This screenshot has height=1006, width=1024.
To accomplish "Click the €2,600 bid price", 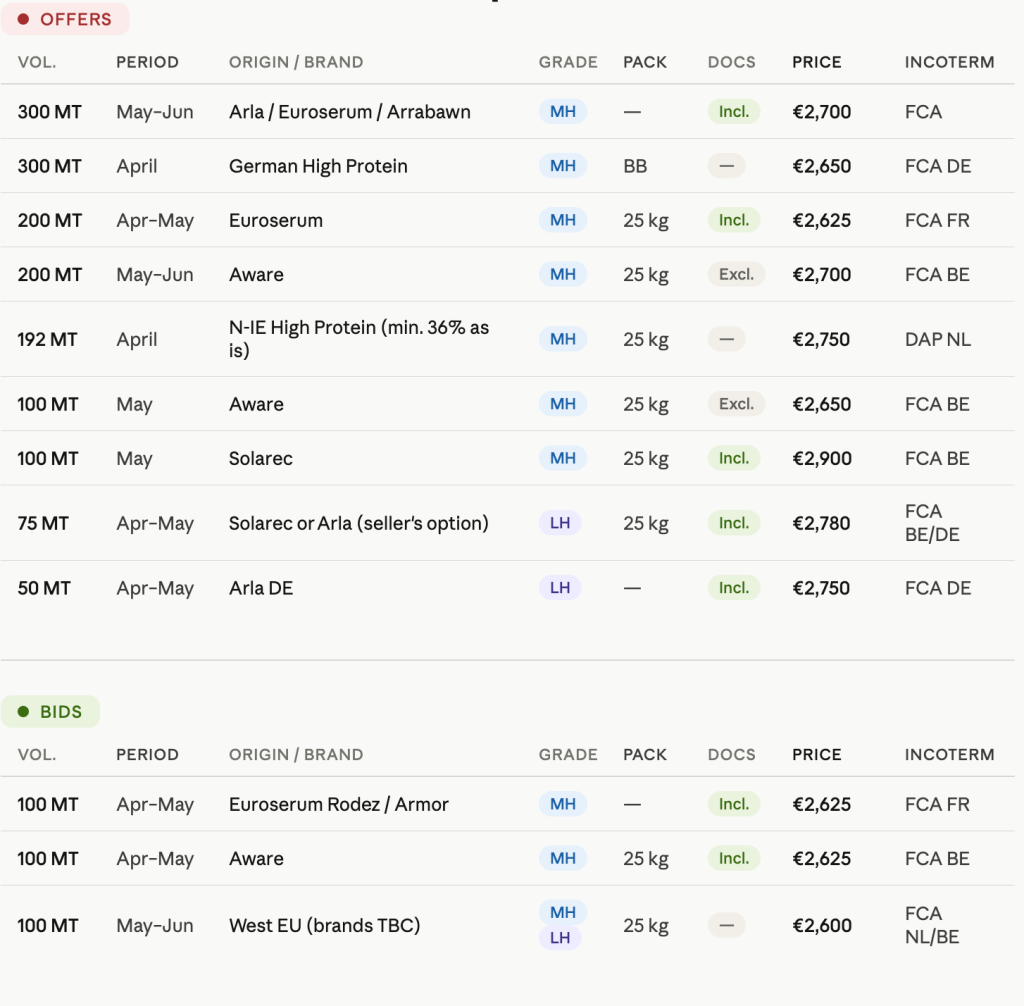I will click(822, 926).
